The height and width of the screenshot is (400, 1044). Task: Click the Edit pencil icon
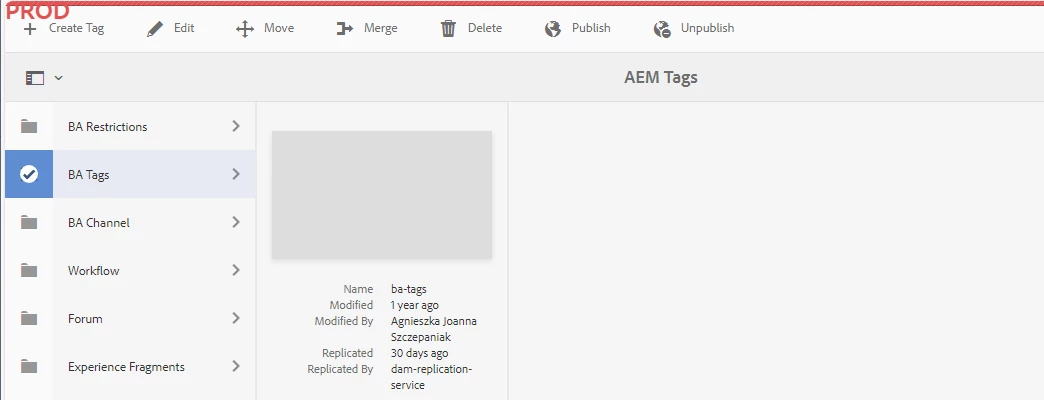point(154,29)
